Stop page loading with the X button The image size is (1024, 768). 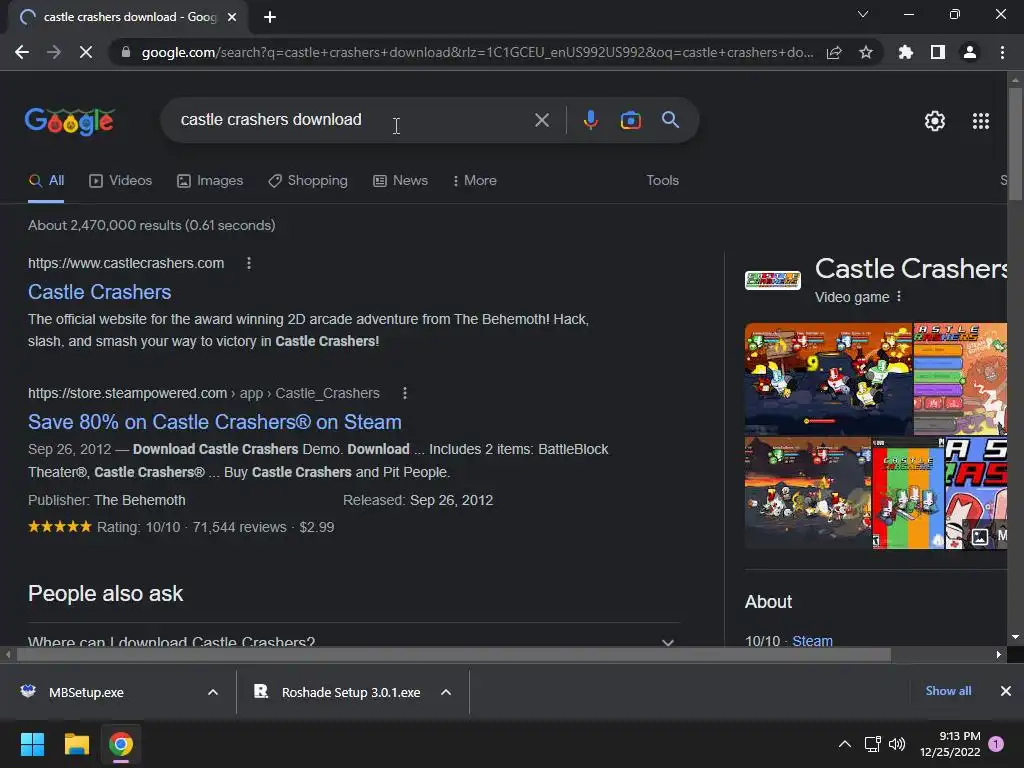86,52
